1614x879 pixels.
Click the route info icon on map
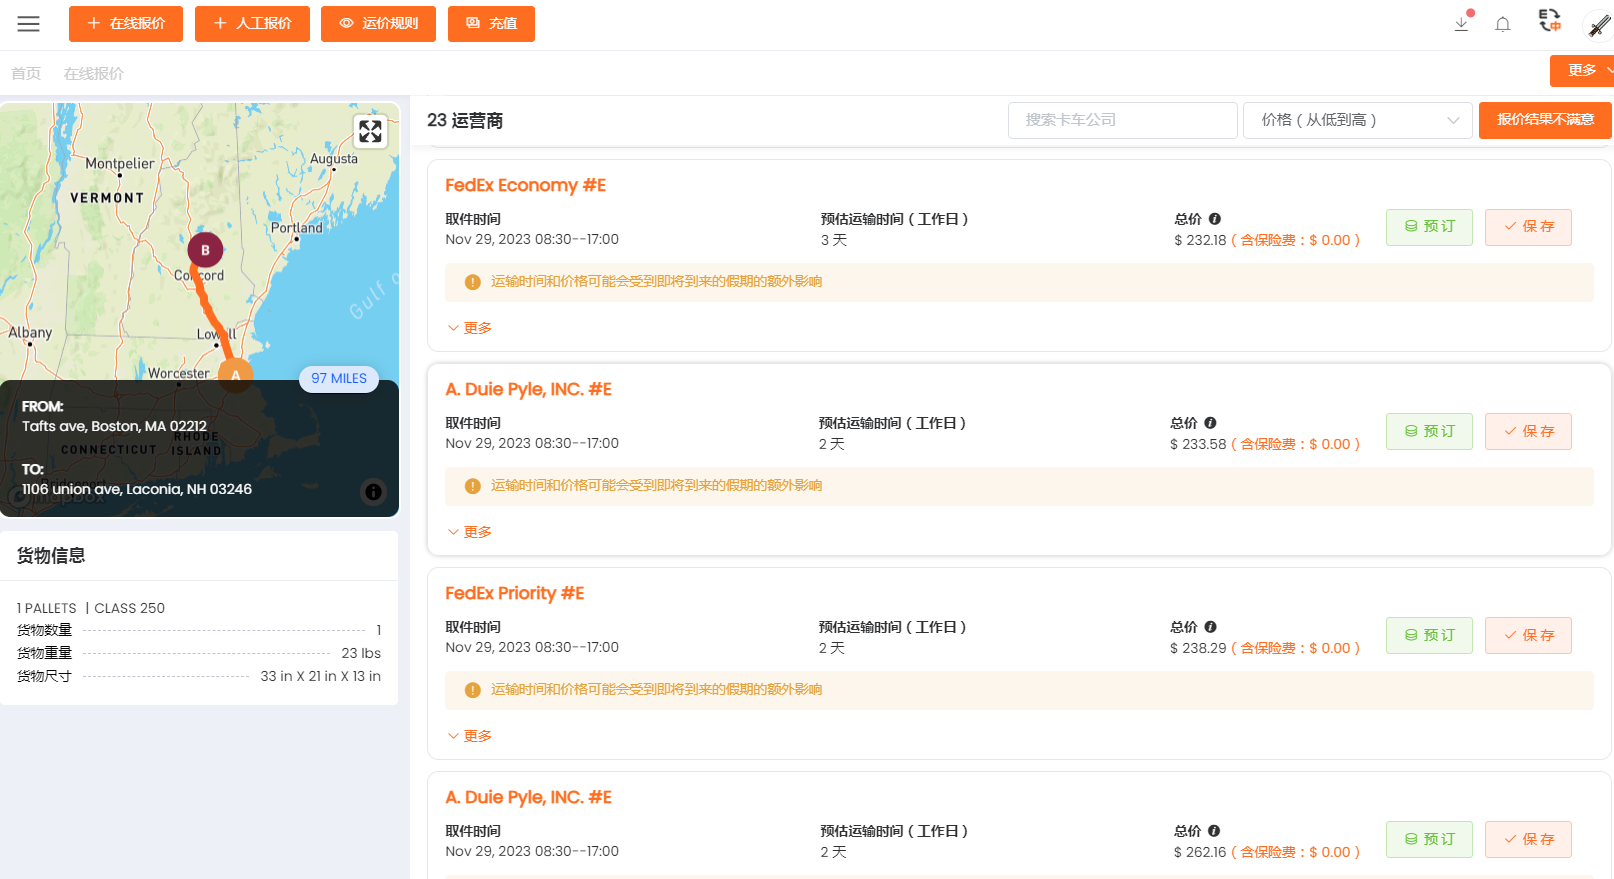(x=373, y=492)
